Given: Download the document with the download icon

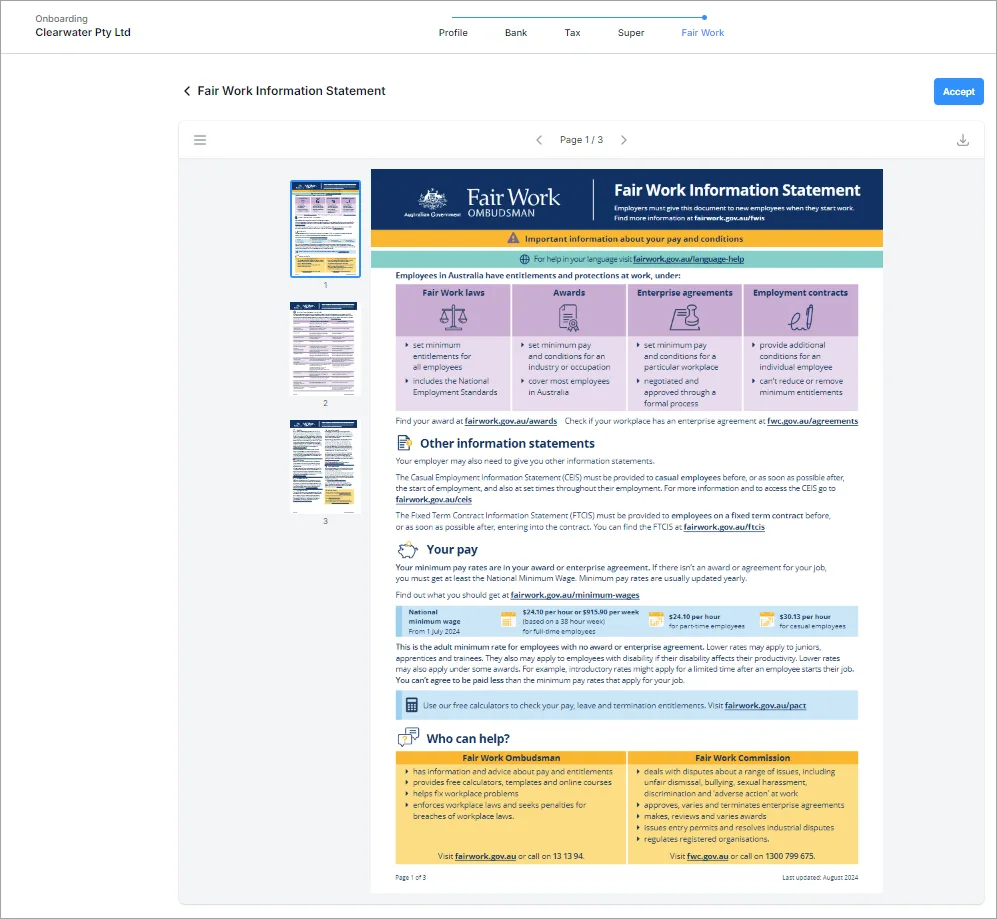Looking at the screenshot, I should (x=962, y=140).
